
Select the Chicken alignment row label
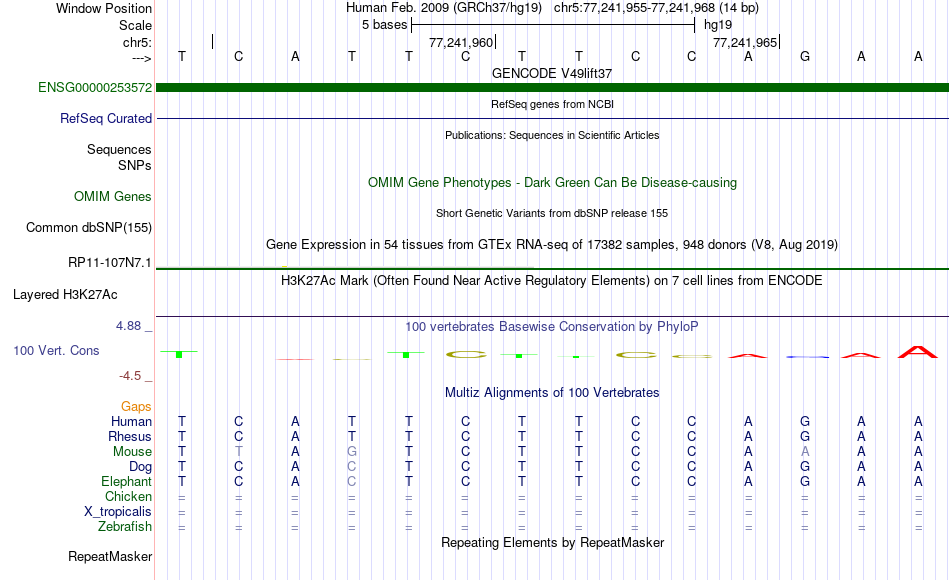pos(128,496)
